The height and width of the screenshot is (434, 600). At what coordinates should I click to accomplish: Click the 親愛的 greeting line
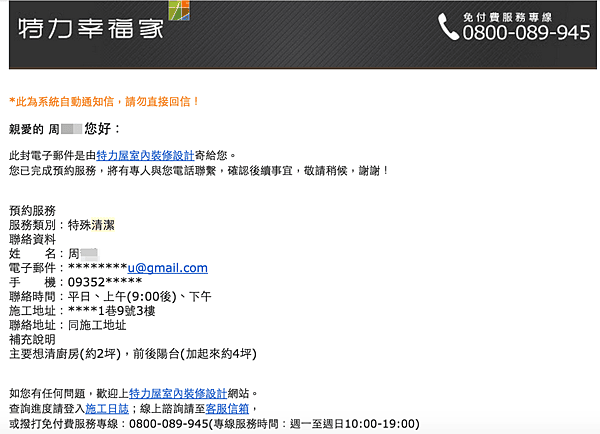[x=64, y=129]
